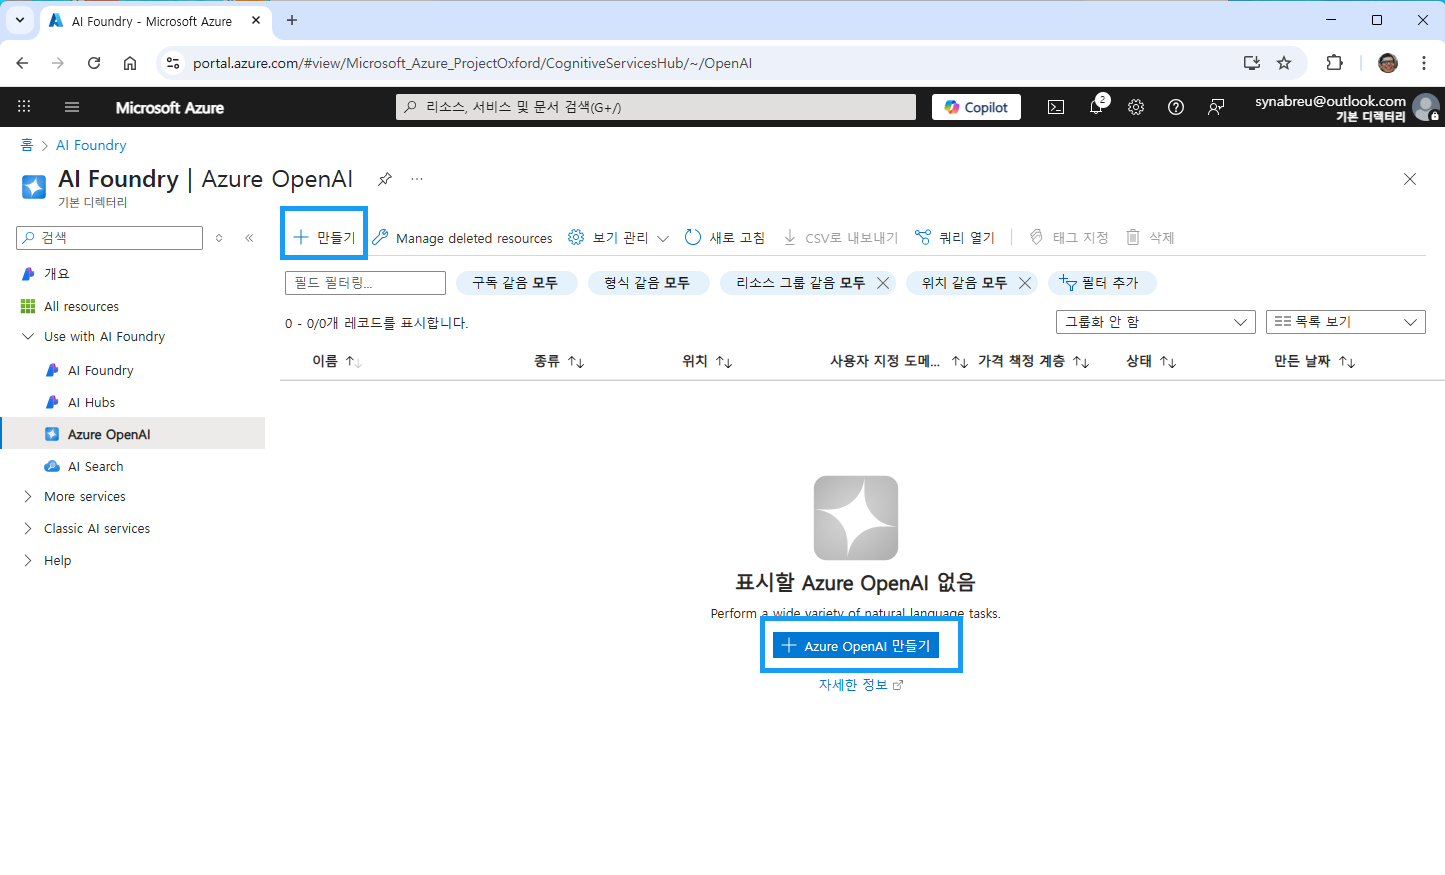Bookmark page with star icon
Viewport: 1445px width, 875px height.
(1284, 63)
